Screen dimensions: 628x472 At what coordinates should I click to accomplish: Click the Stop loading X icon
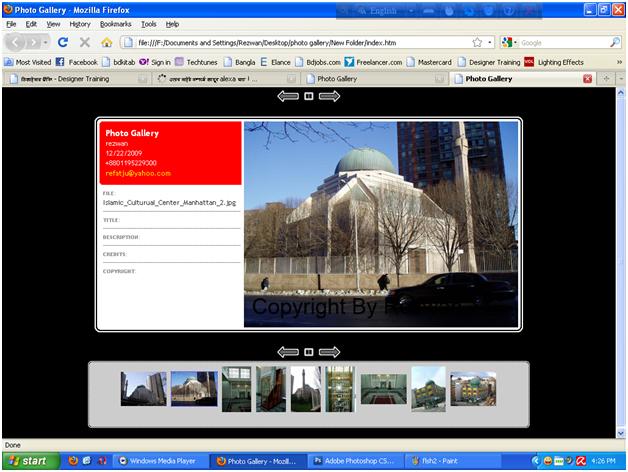[x=85, y=42]
